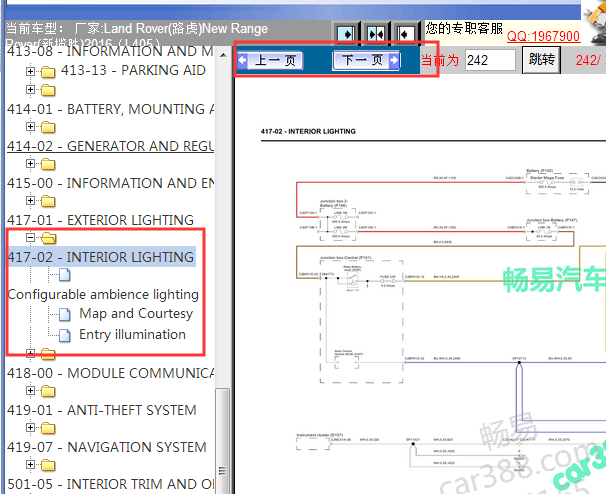The image size is (606, 494).
Task: Click the open 417-02 folder icon
Action: click(x=48, y=238)
